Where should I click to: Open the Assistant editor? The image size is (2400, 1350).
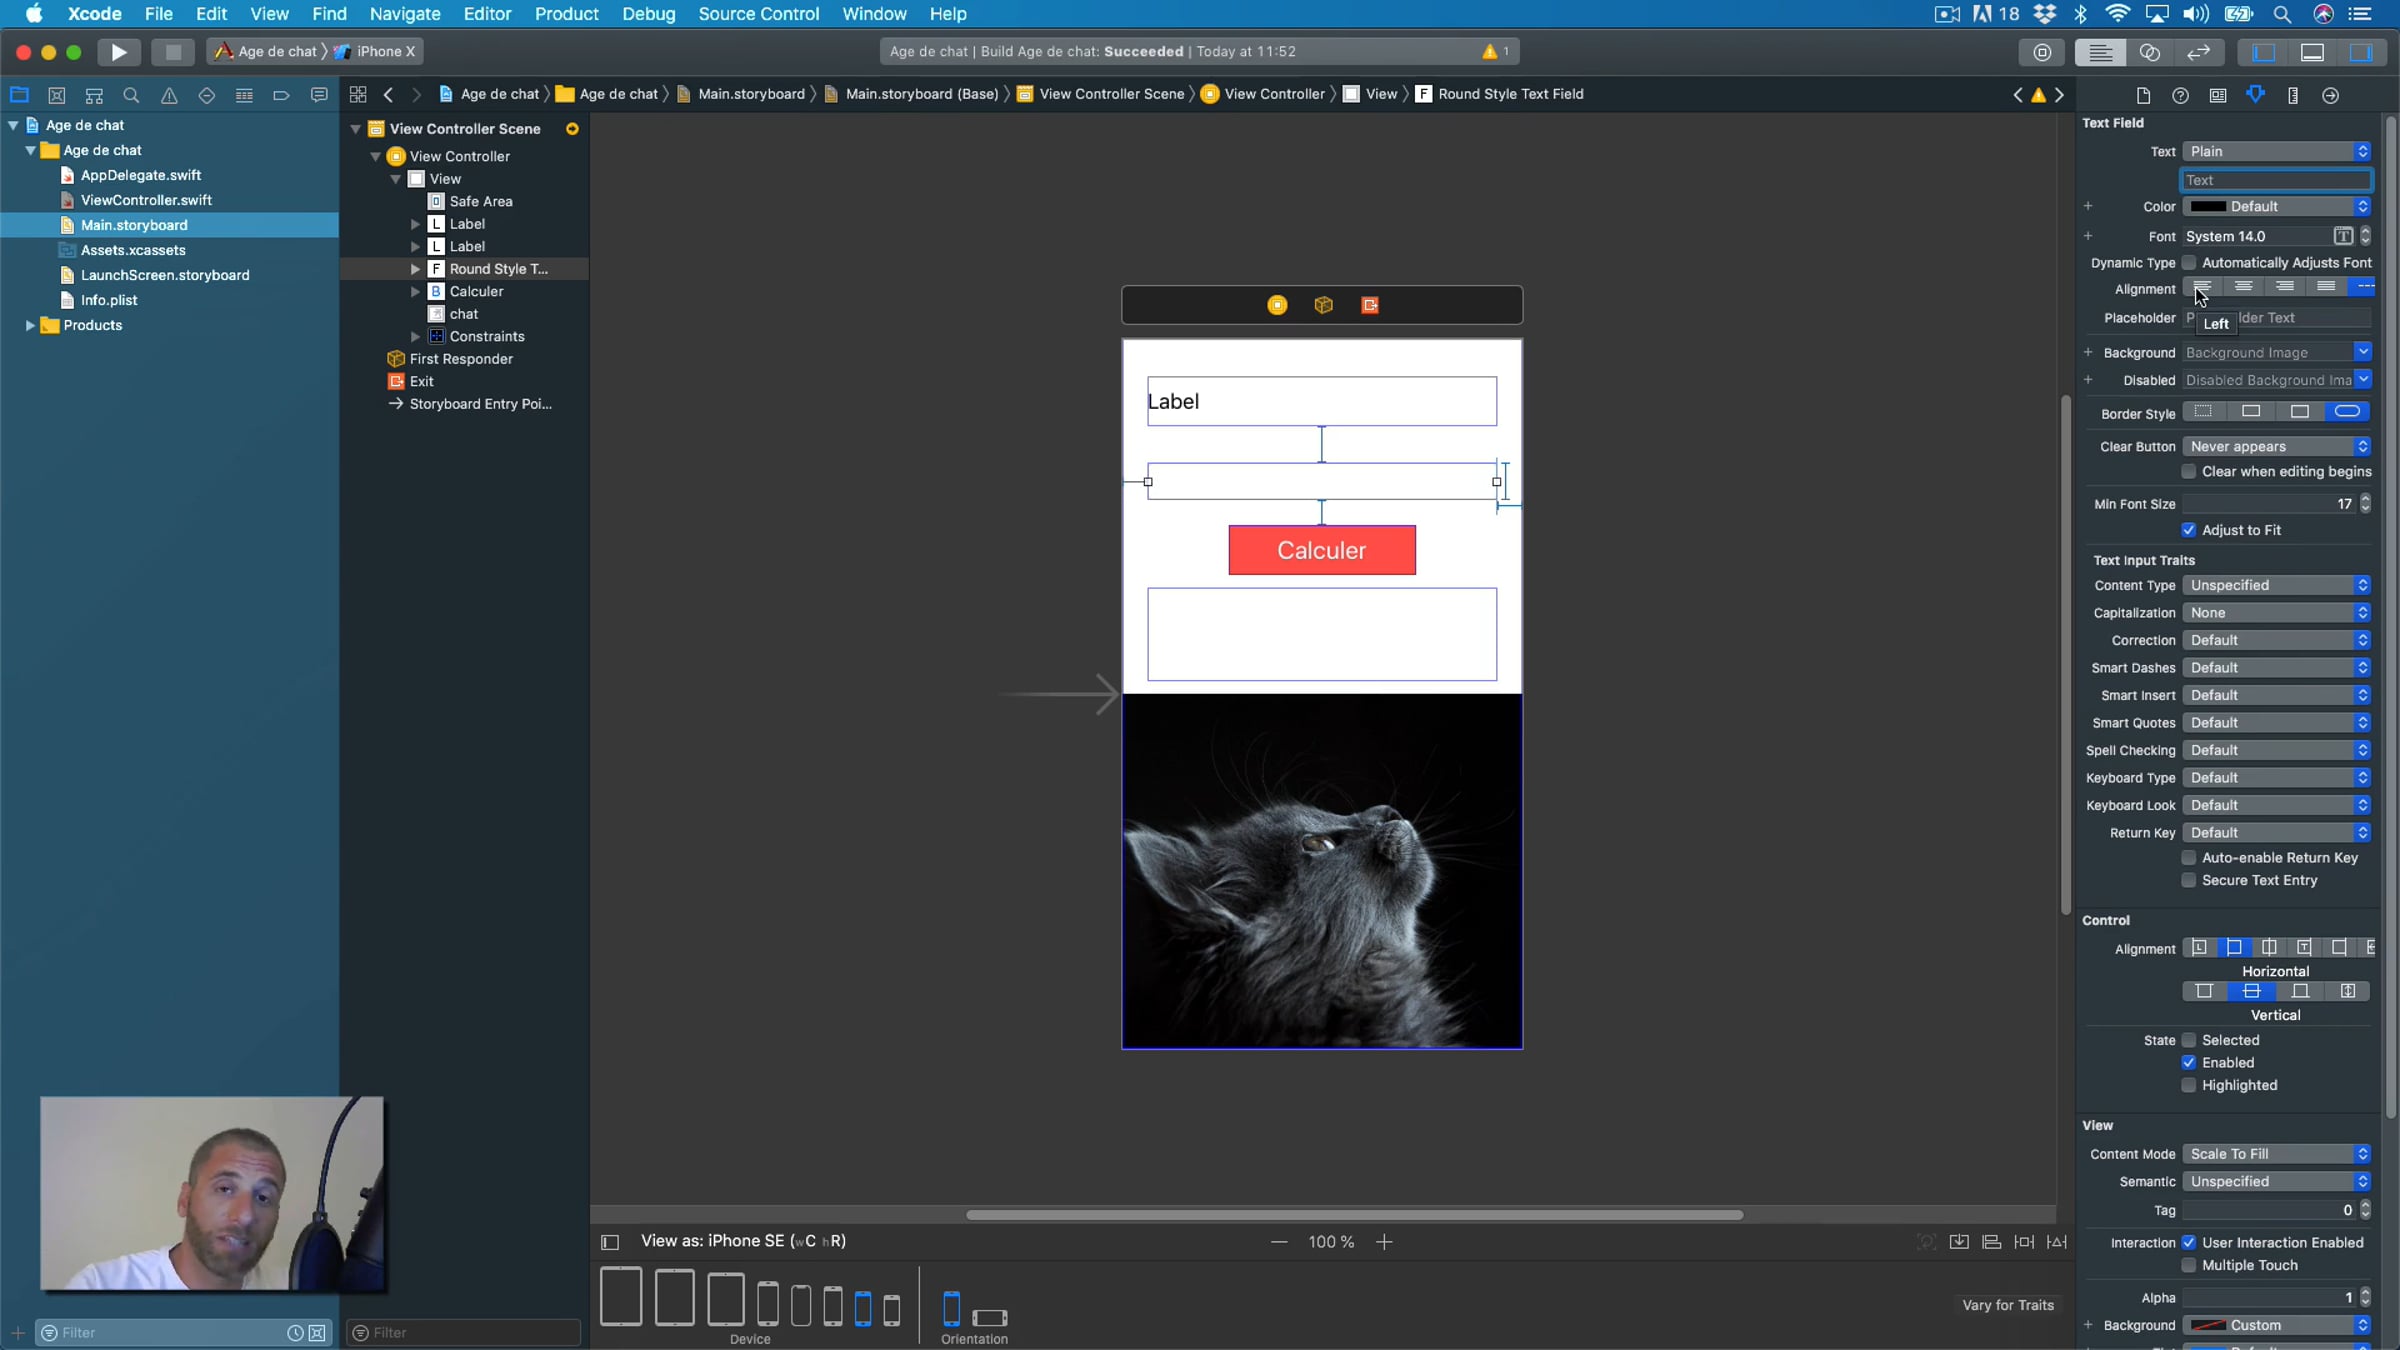point(2149,52)
